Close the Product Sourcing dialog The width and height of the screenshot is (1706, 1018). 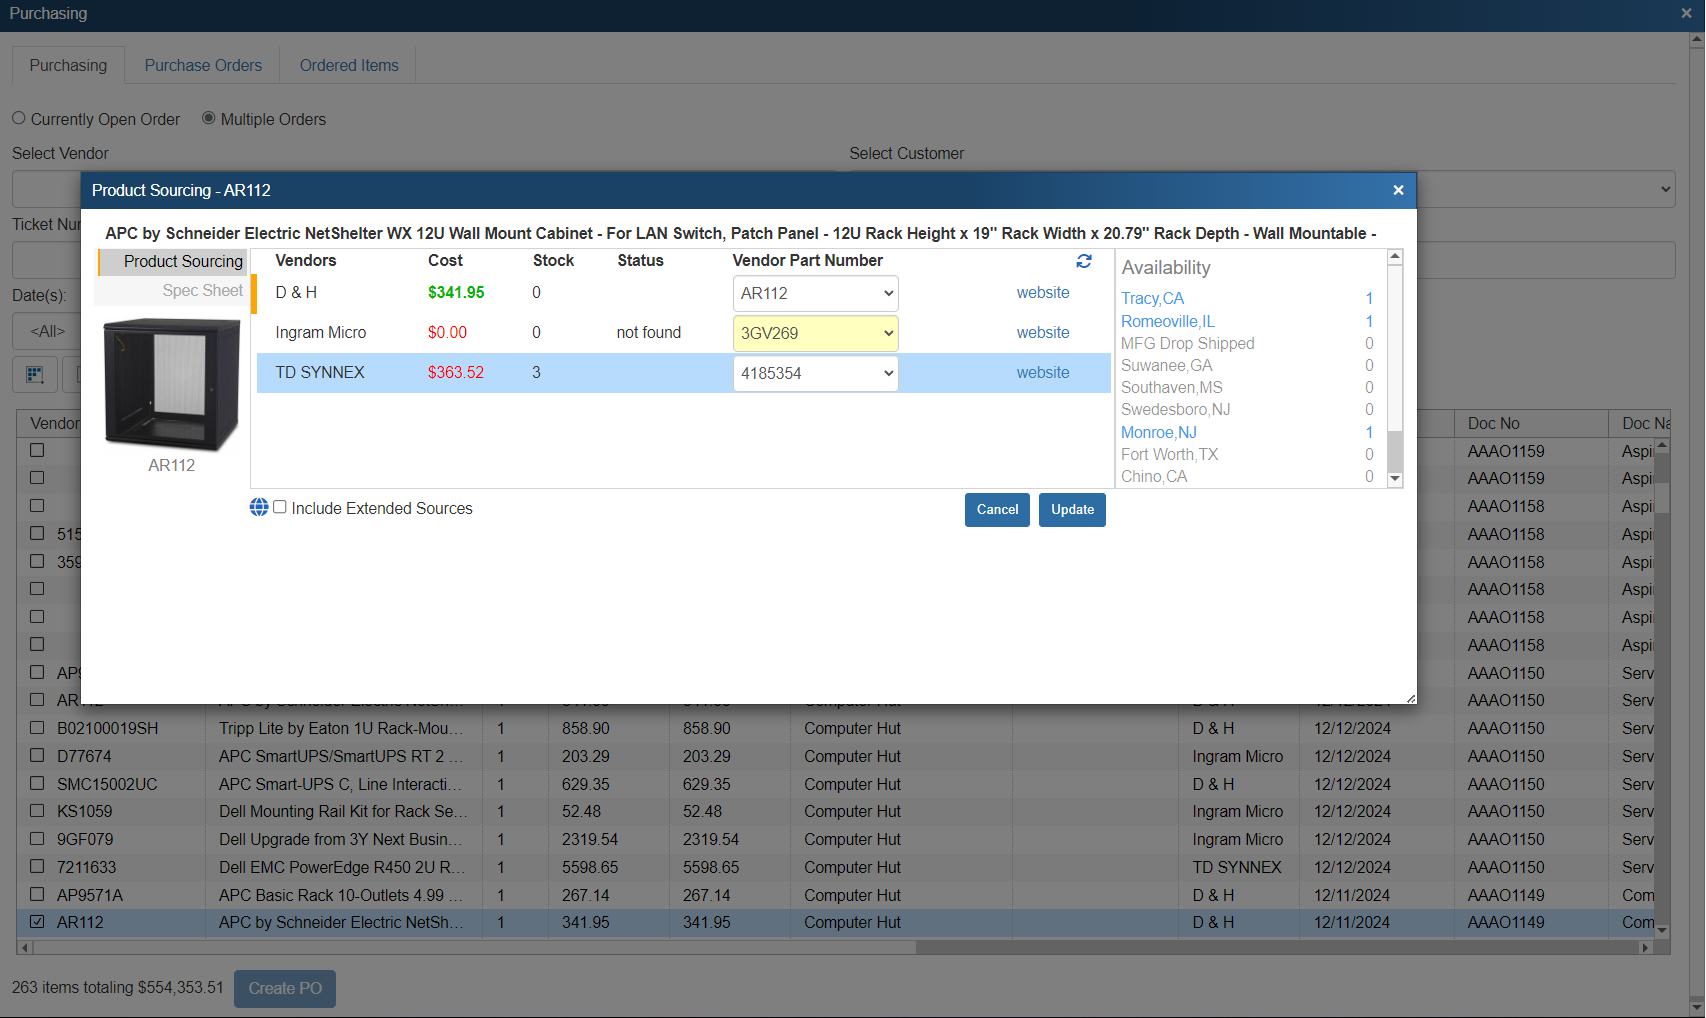tap(1398, 190)
